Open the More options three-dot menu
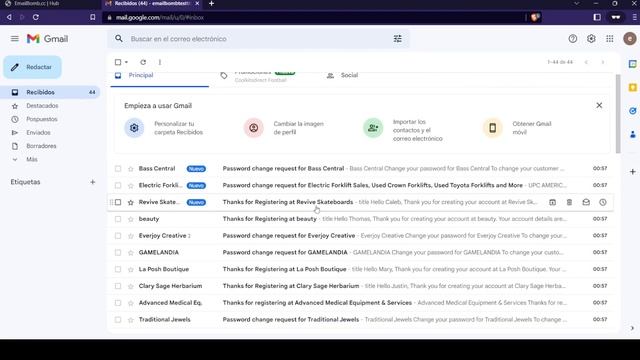 pyautogui.click(x=160, y=62)
